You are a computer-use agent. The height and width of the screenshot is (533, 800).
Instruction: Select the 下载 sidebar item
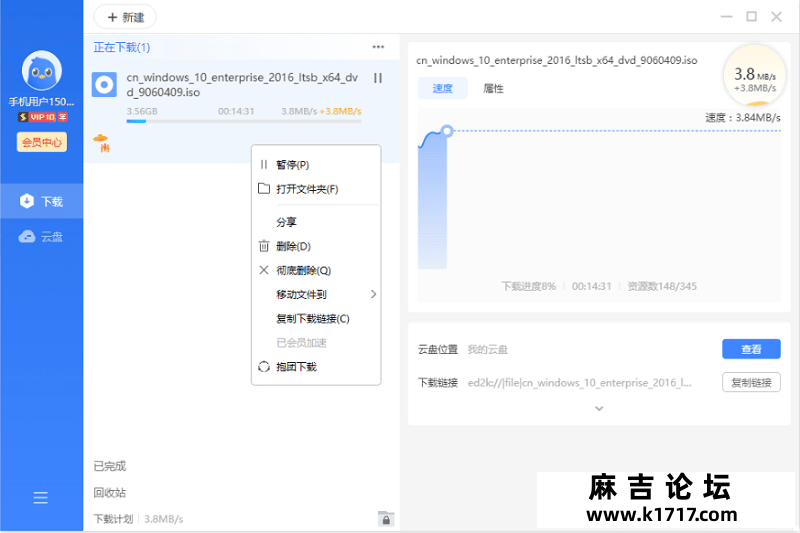pyautogui.click(x=41, y=201)
